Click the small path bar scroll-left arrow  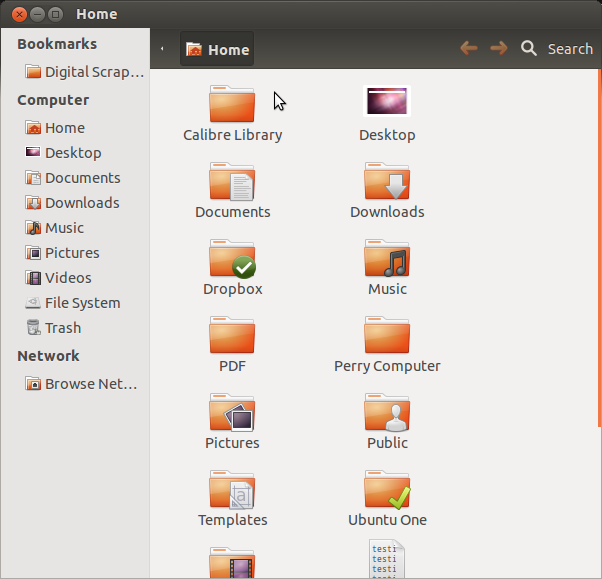pos(162,49)
